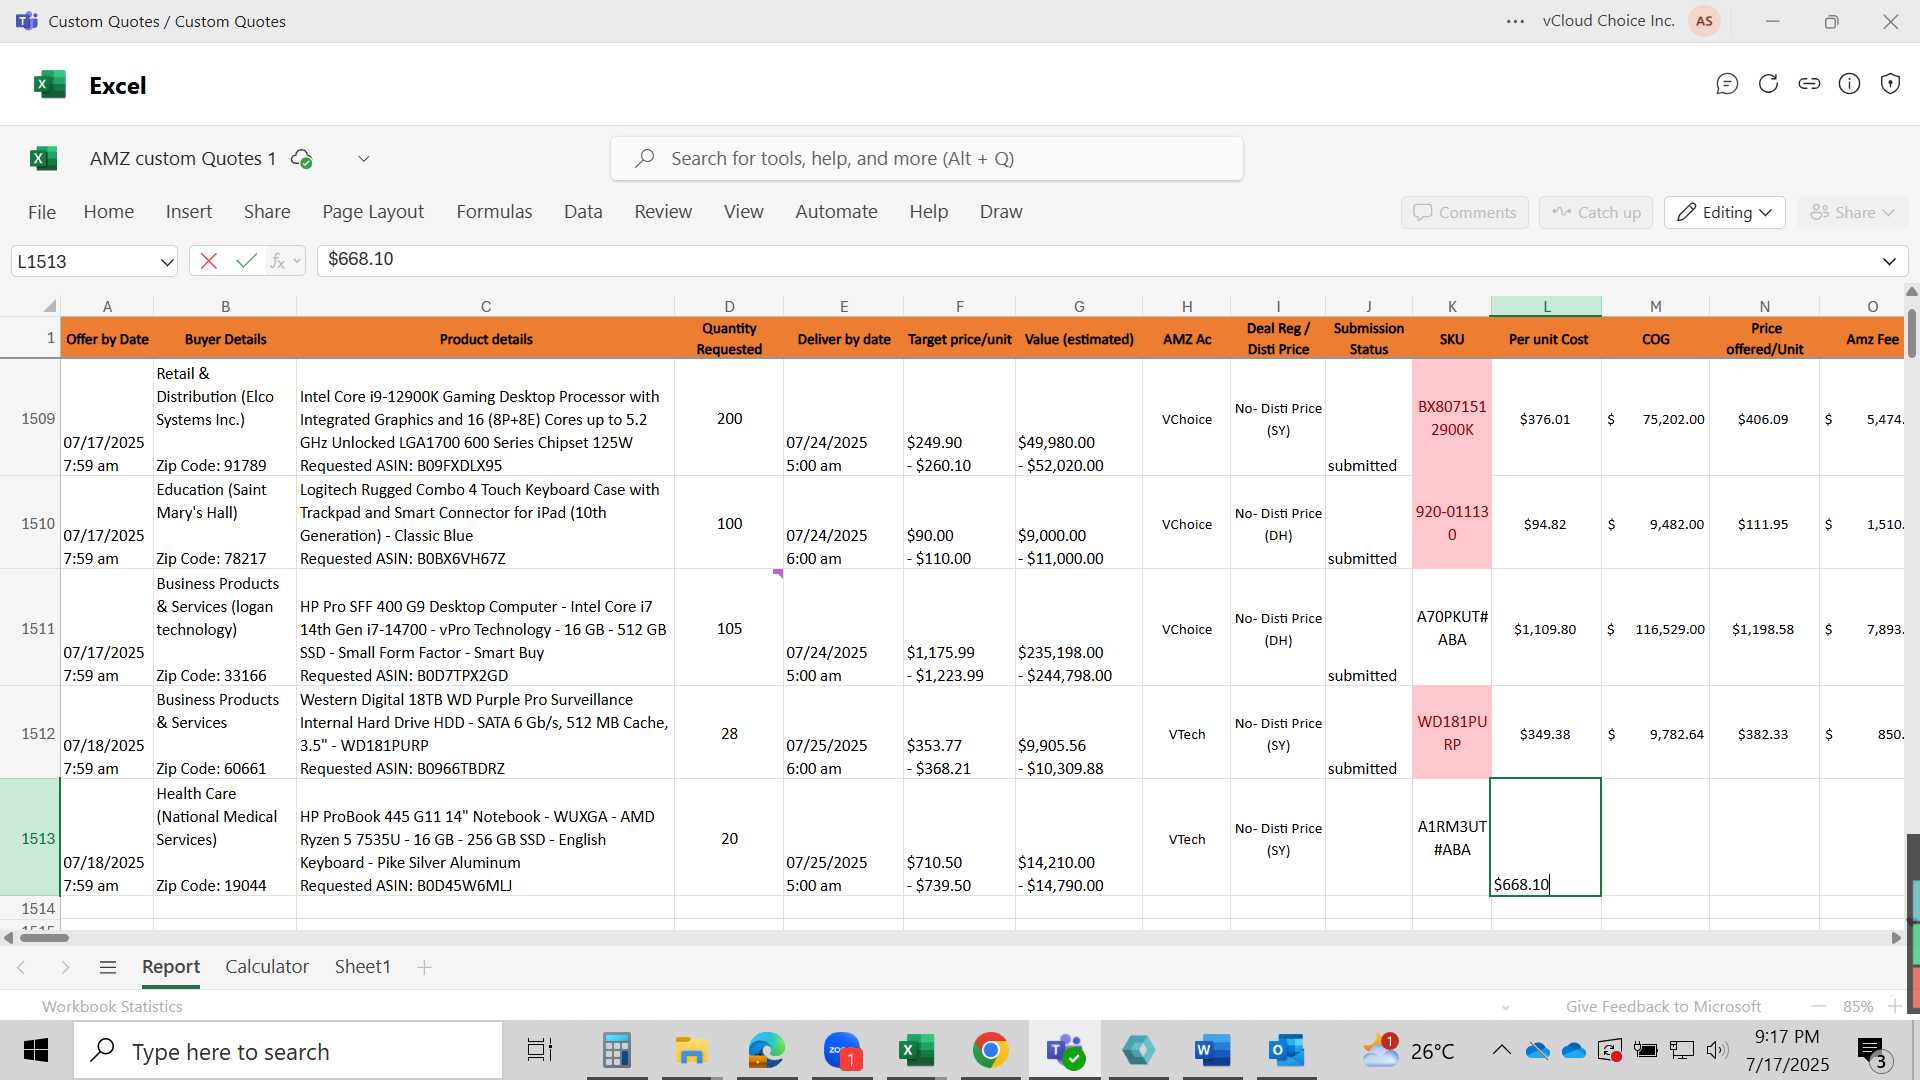The image size is (1920, 1080).
Task: Open the Formulas ribbon tab
Action: [x=494, y=212]
